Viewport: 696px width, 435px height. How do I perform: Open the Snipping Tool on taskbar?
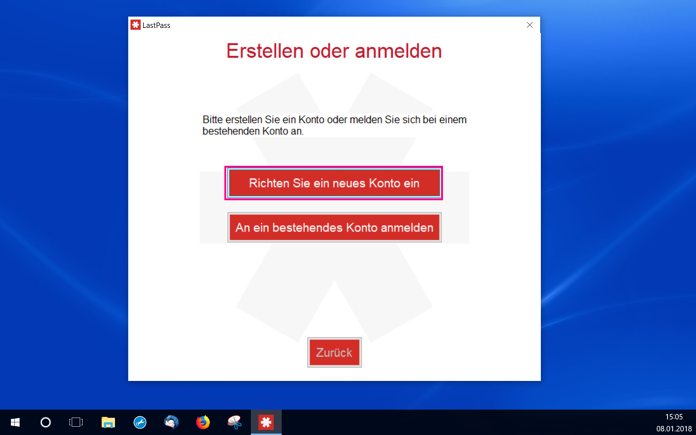tap(234, 422)
